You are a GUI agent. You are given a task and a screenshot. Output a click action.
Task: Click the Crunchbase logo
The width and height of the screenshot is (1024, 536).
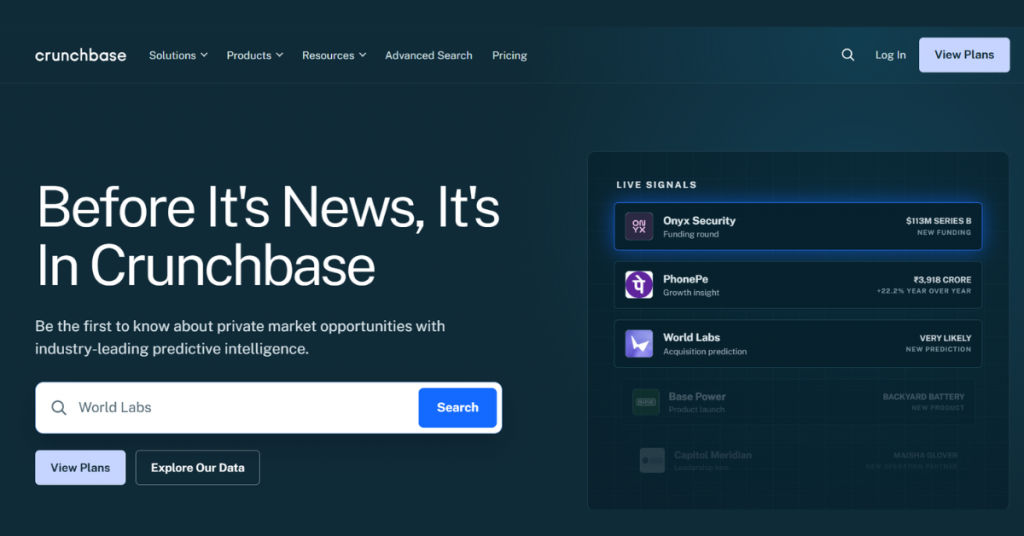[x=80, y=55]
